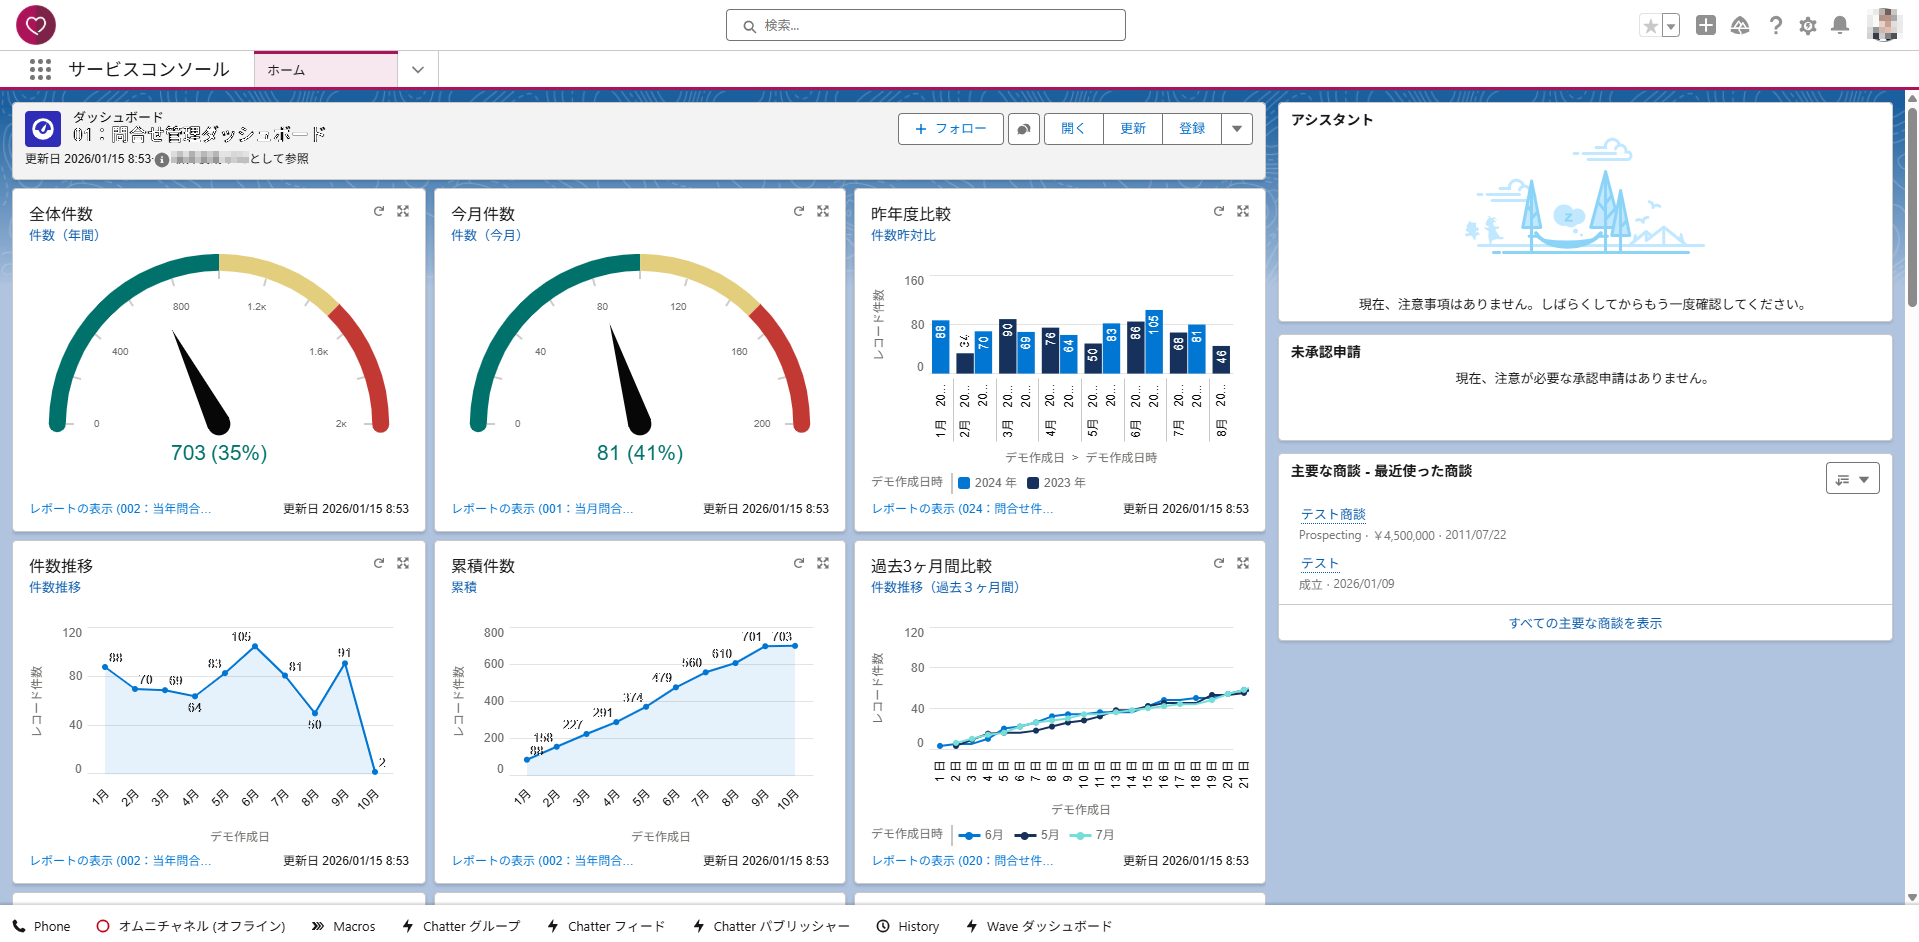
Task: Open the App Launcher grid icon
Action: [x=40, y=69]
